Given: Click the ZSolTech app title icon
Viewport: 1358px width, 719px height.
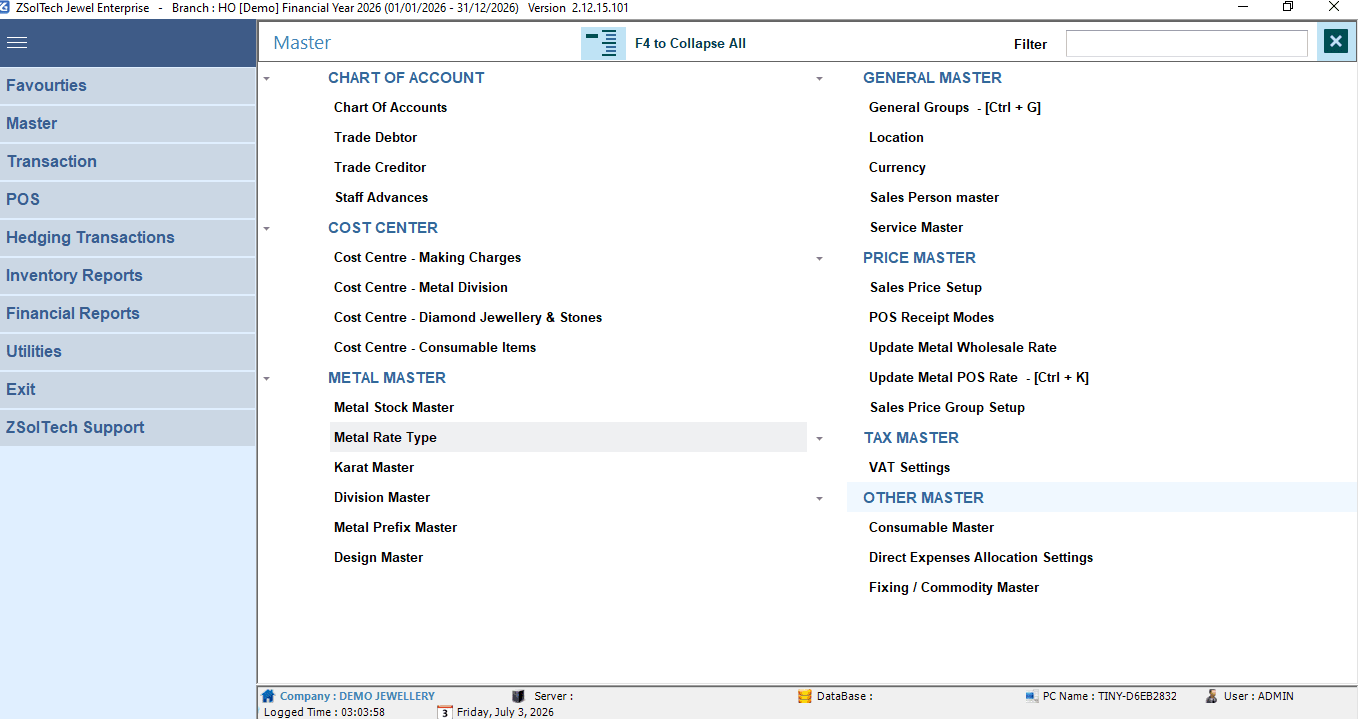Looking at the screenshot, I should (7, 7).
